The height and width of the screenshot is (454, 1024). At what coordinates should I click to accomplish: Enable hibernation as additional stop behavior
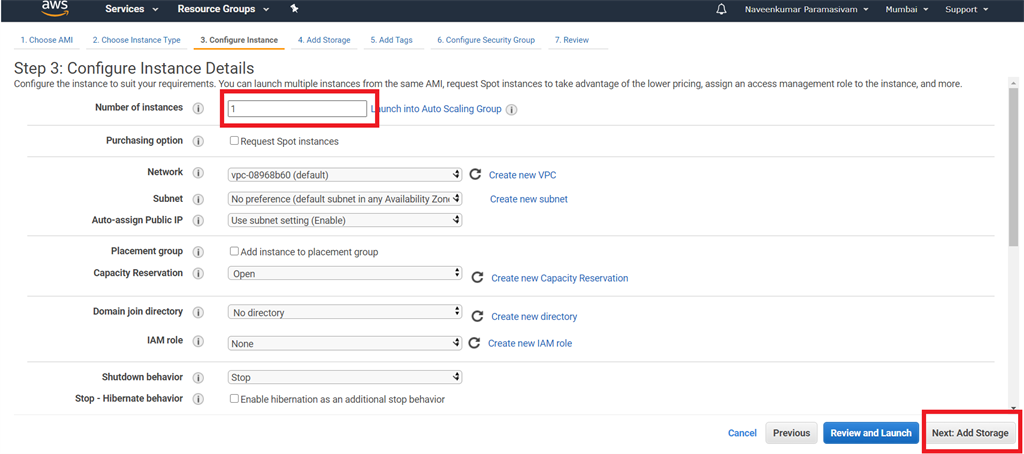point(234,398)
